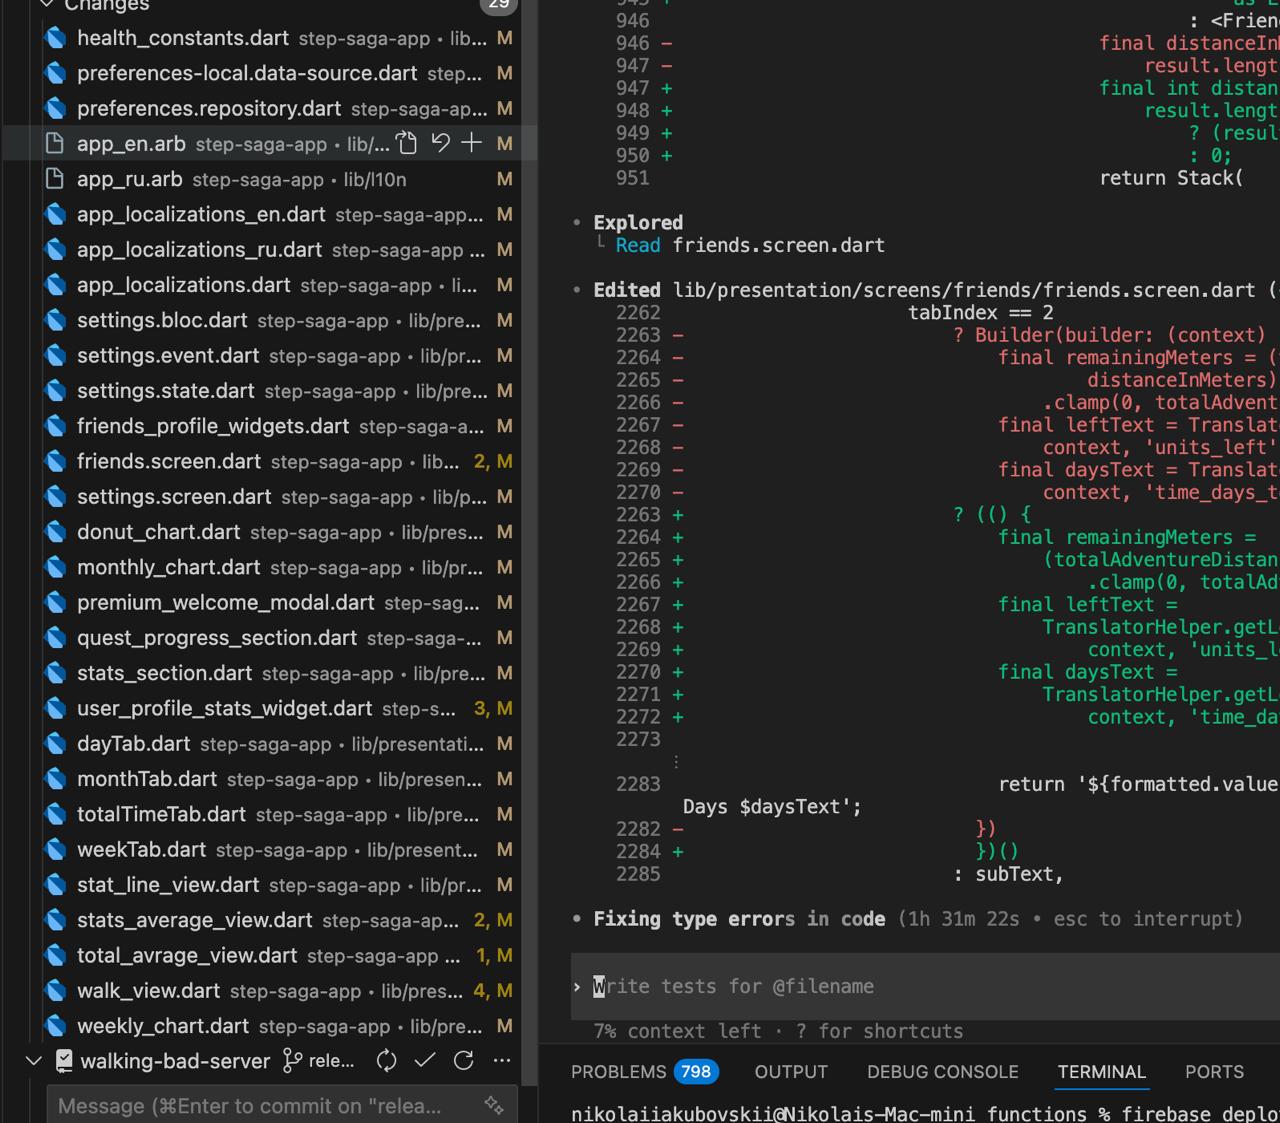Stage changes plus icon for app_en.arb

(x=472, y=144)
